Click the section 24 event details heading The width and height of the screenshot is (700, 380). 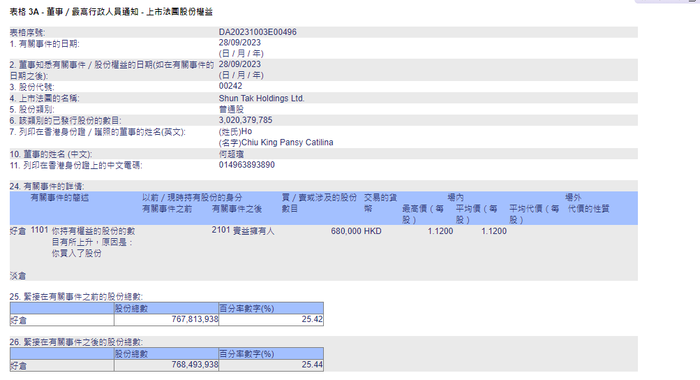47,186
